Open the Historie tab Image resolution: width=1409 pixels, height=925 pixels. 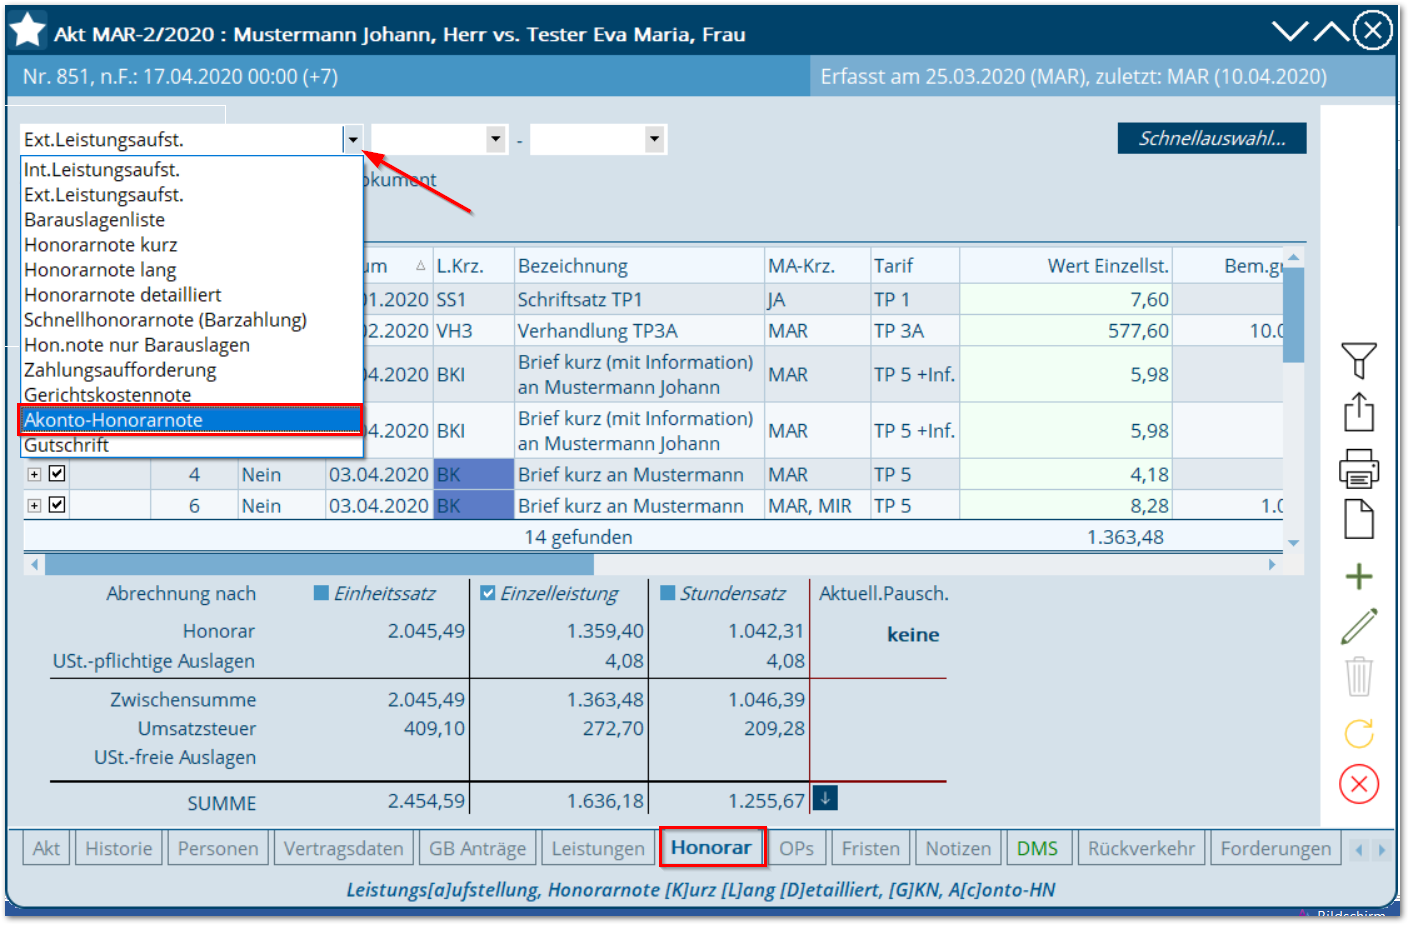click(118, 848)
